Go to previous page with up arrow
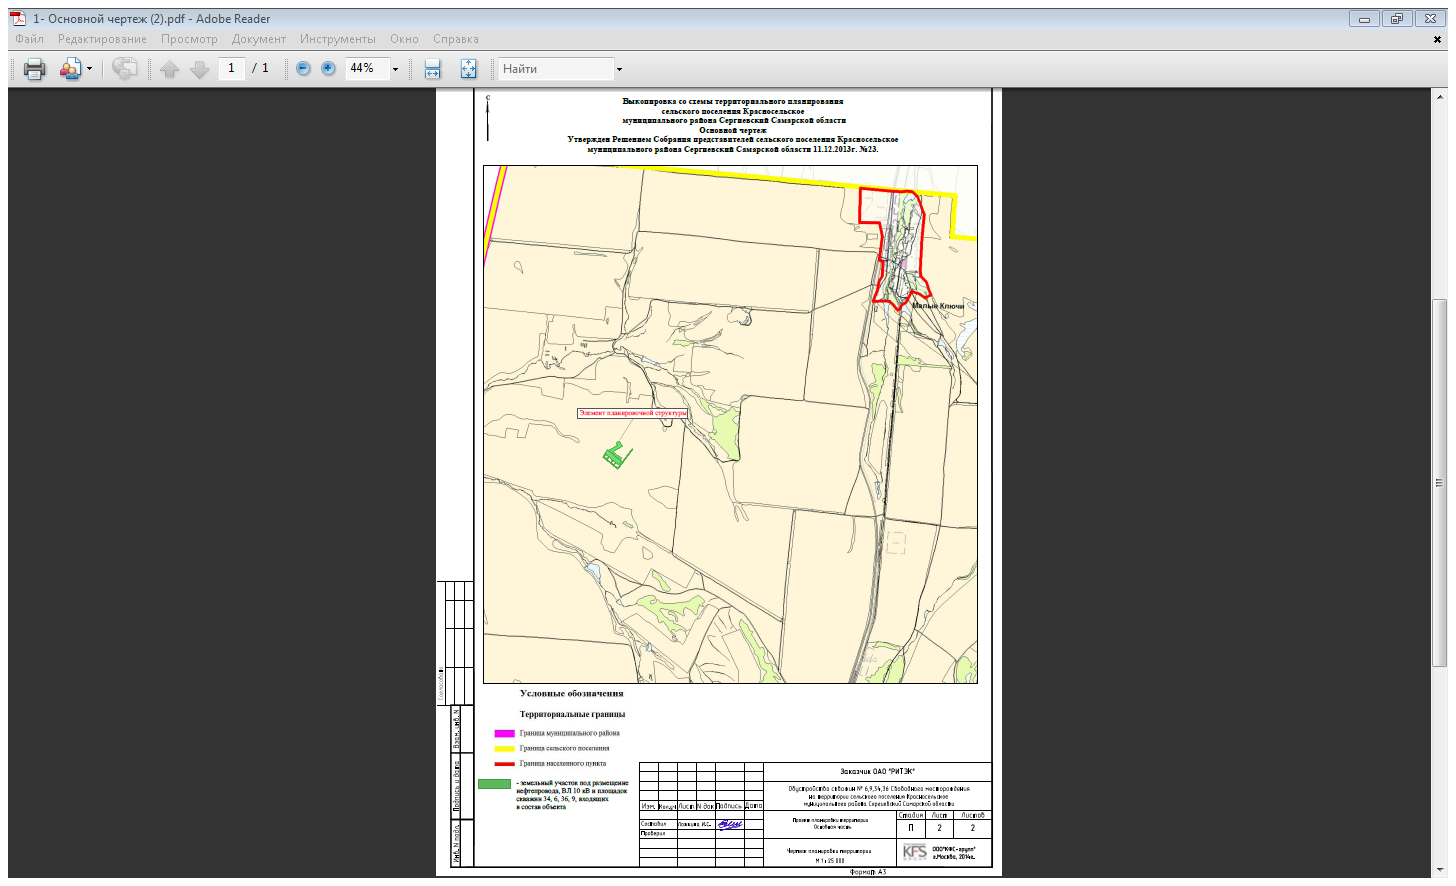 pos(170,69)
